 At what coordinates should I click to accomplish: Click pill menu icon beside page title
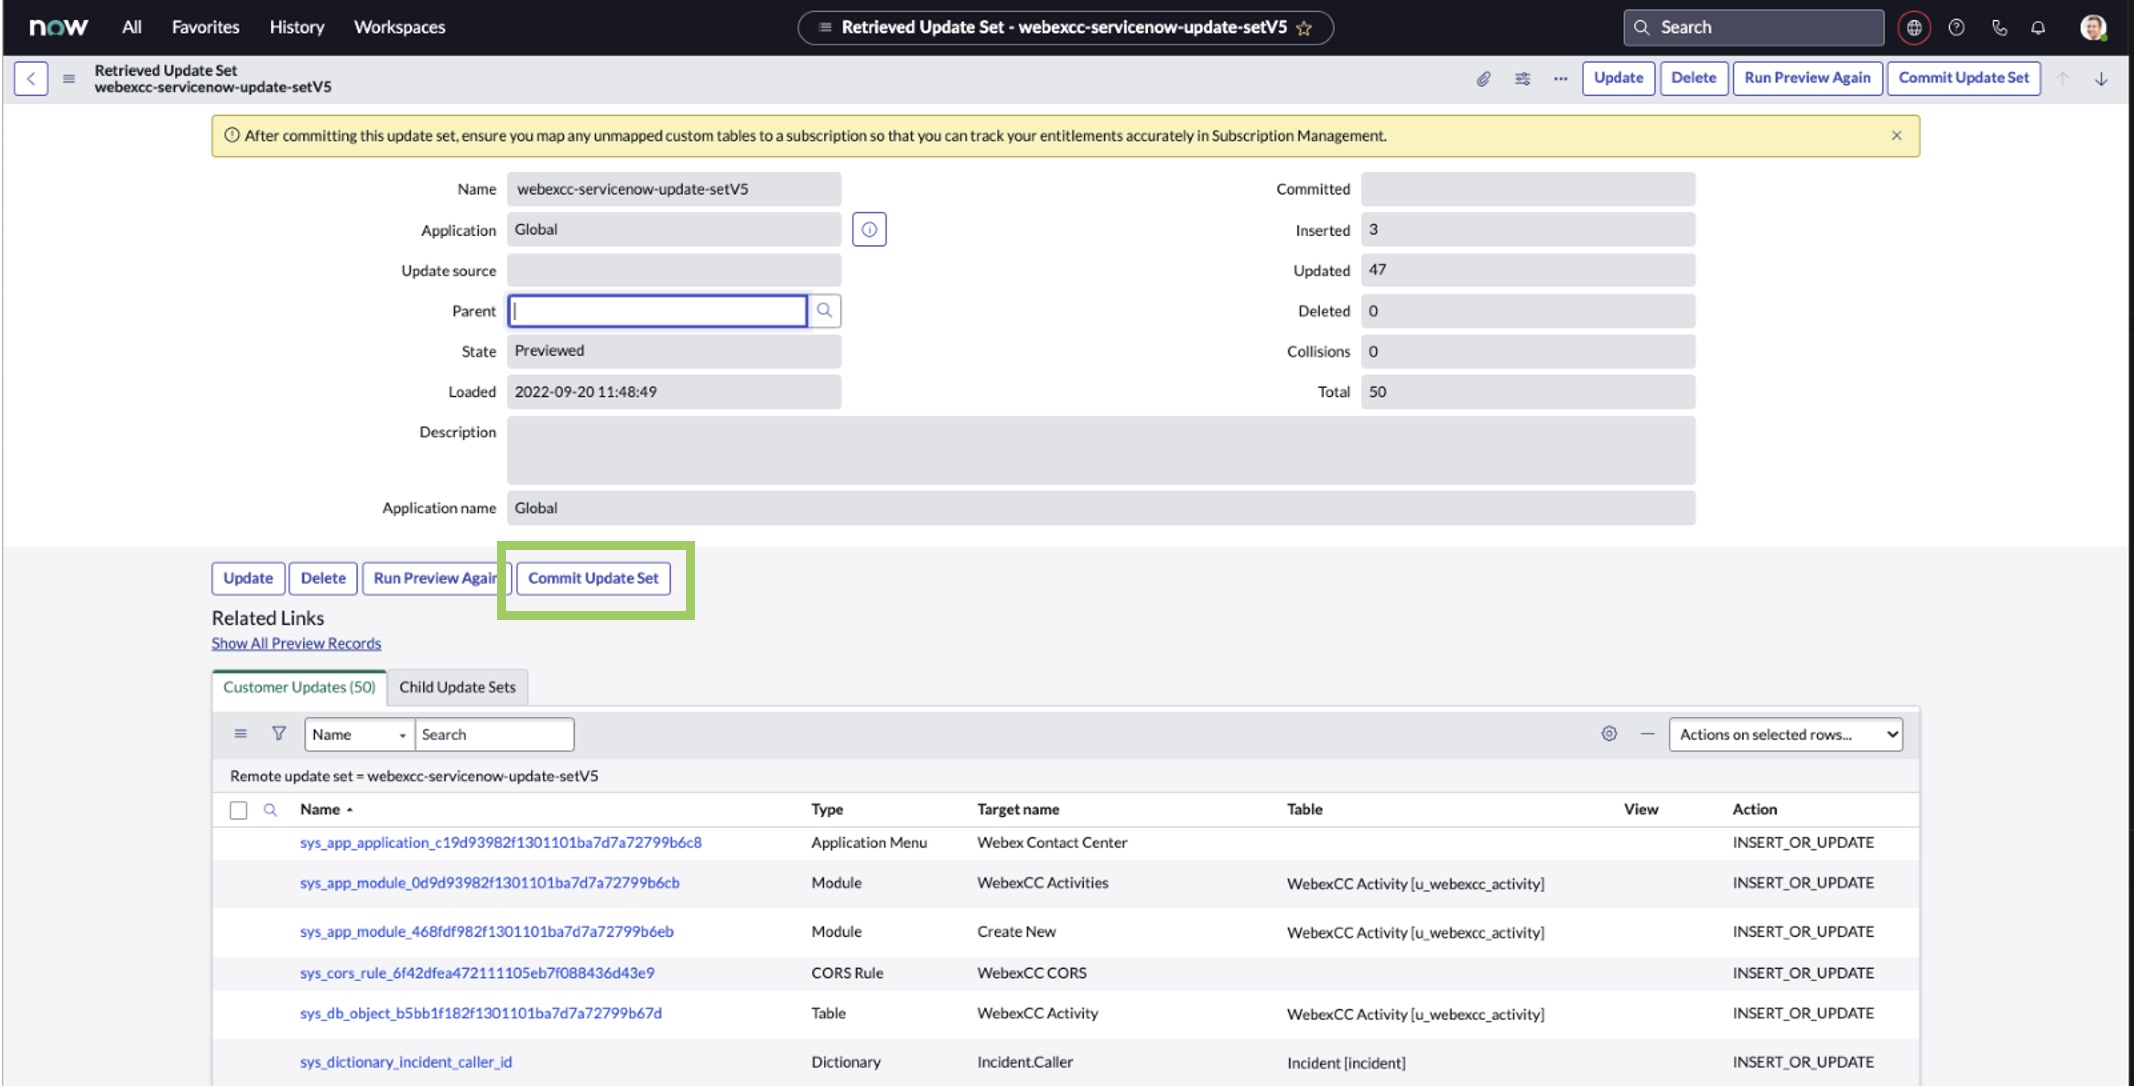point(825,28)
